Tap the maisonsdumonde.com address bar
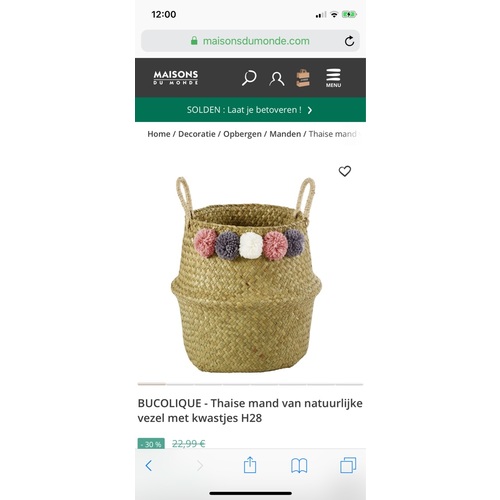This screenshot has height=500, width=500. coord(250,41)
